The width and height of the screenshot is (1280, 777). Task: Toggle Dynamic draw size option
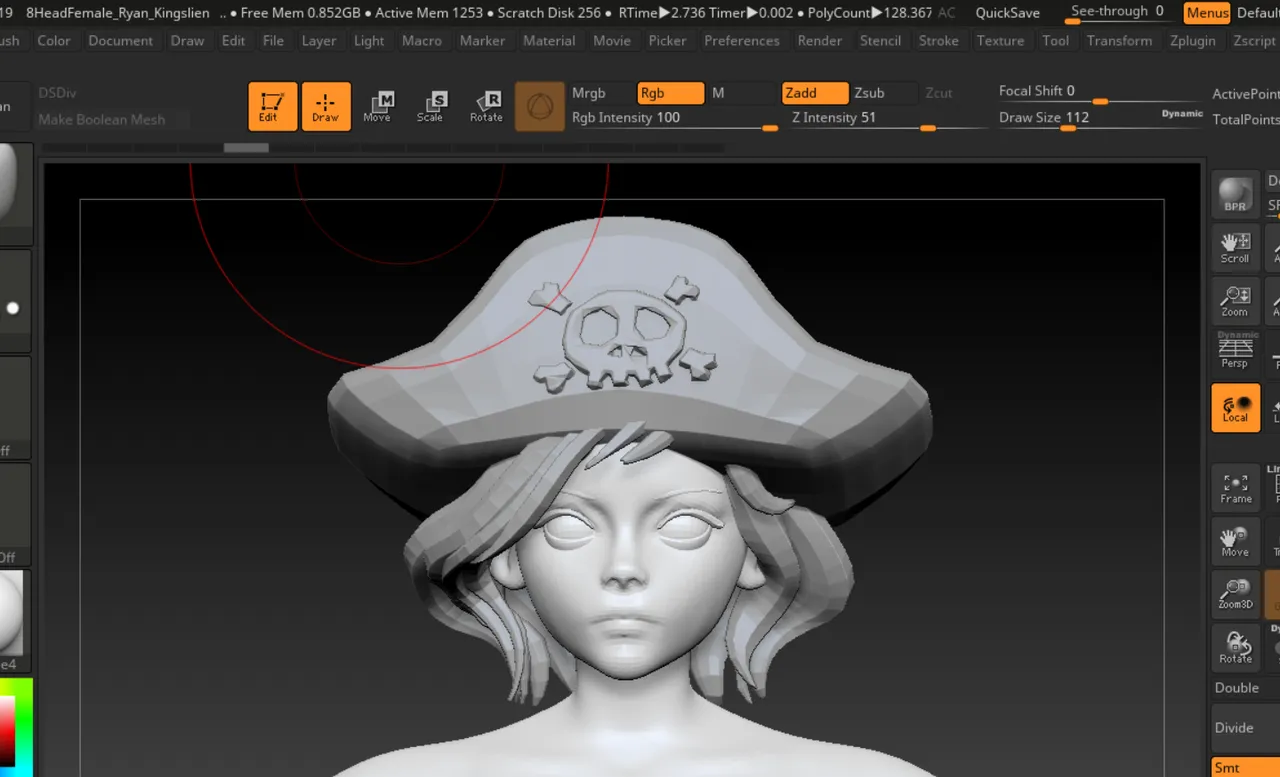(1182, 114)
